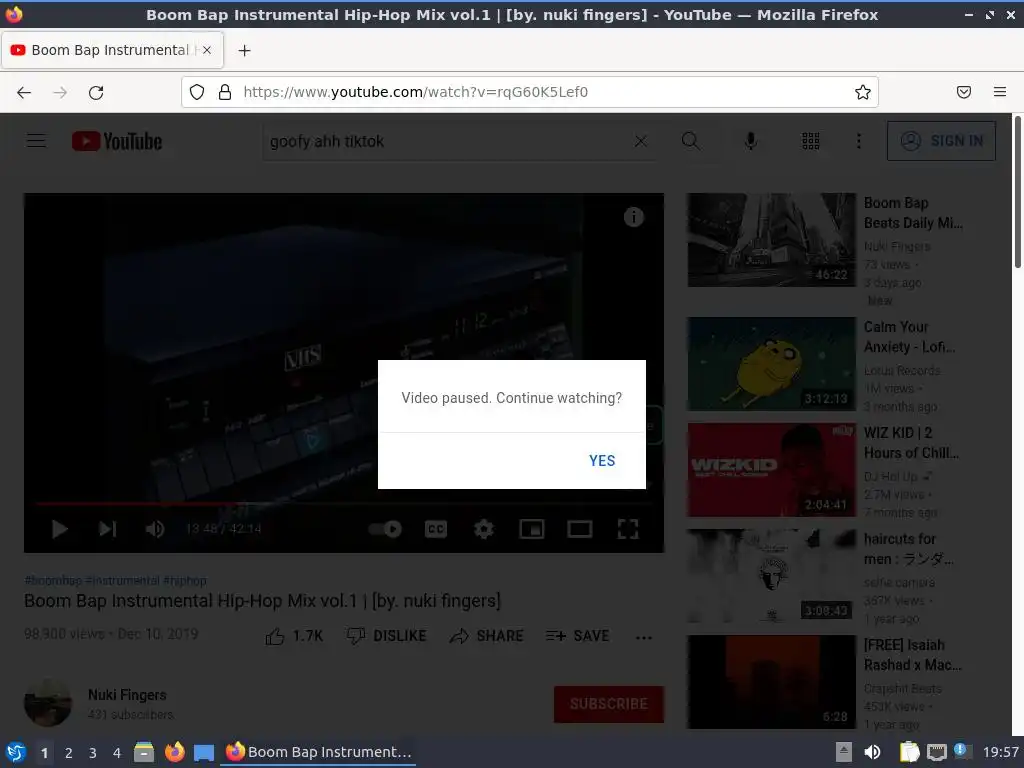Viewport: 1024px width, 768px height.
Task: Open the Nuki Fingers channel name
Action: (127, 695)
